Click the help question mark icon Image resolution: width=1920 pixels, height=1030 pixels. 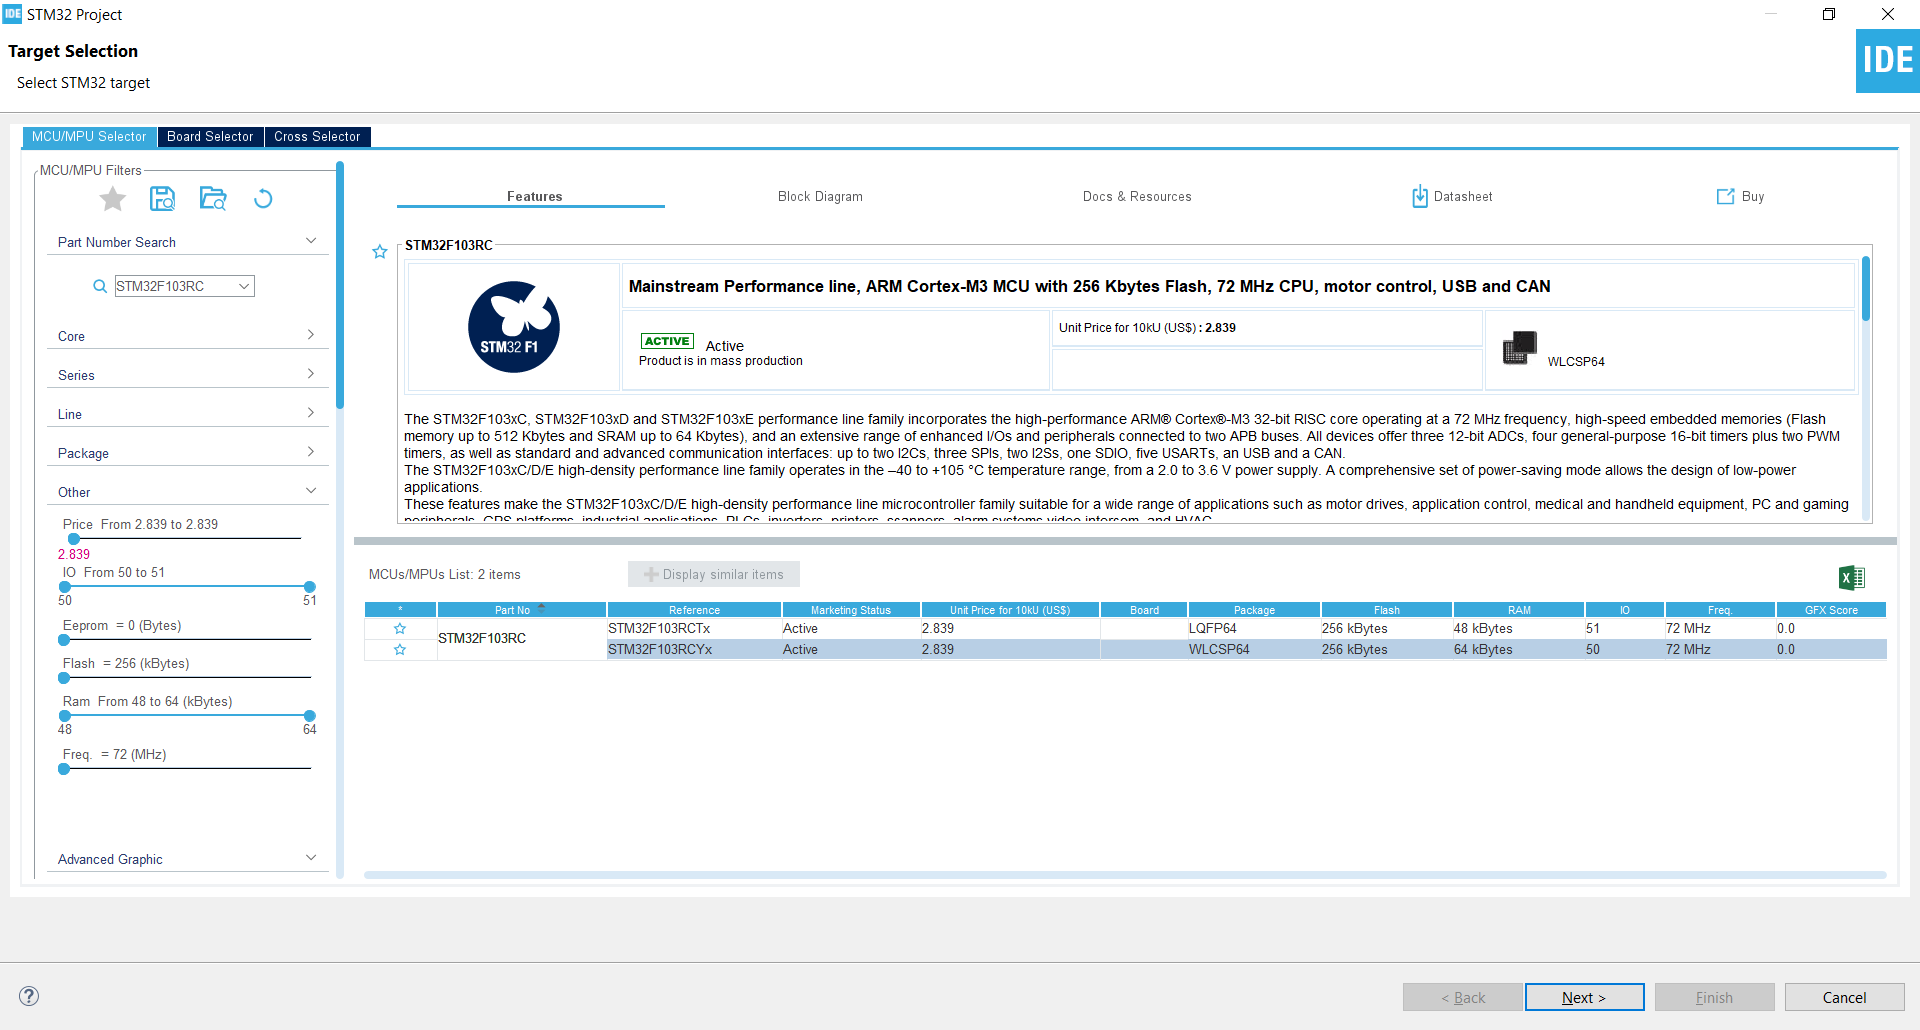(29, 996)
